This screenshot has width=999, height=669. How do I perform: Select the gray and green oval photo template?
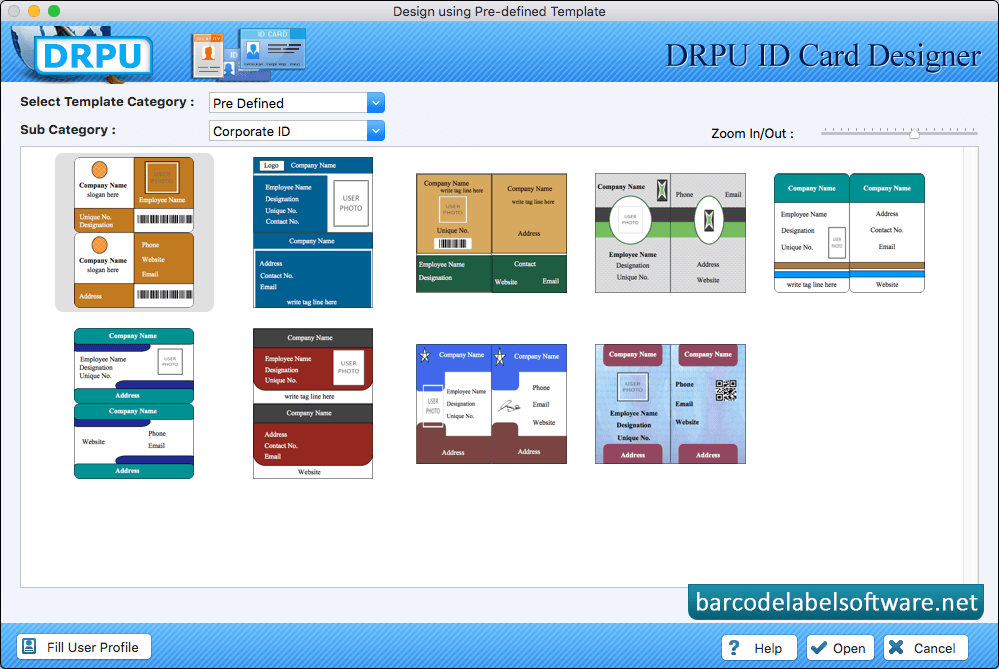pos(670,233)
